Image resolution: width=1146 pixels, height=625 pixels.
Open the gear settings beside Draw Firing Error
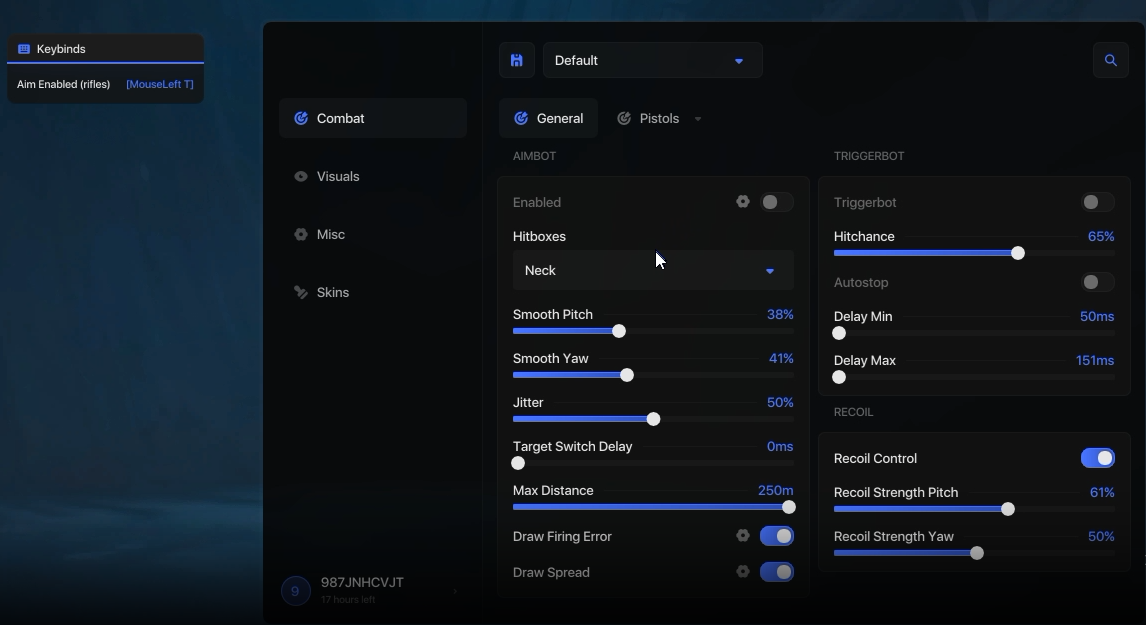(x=743, y=536)
